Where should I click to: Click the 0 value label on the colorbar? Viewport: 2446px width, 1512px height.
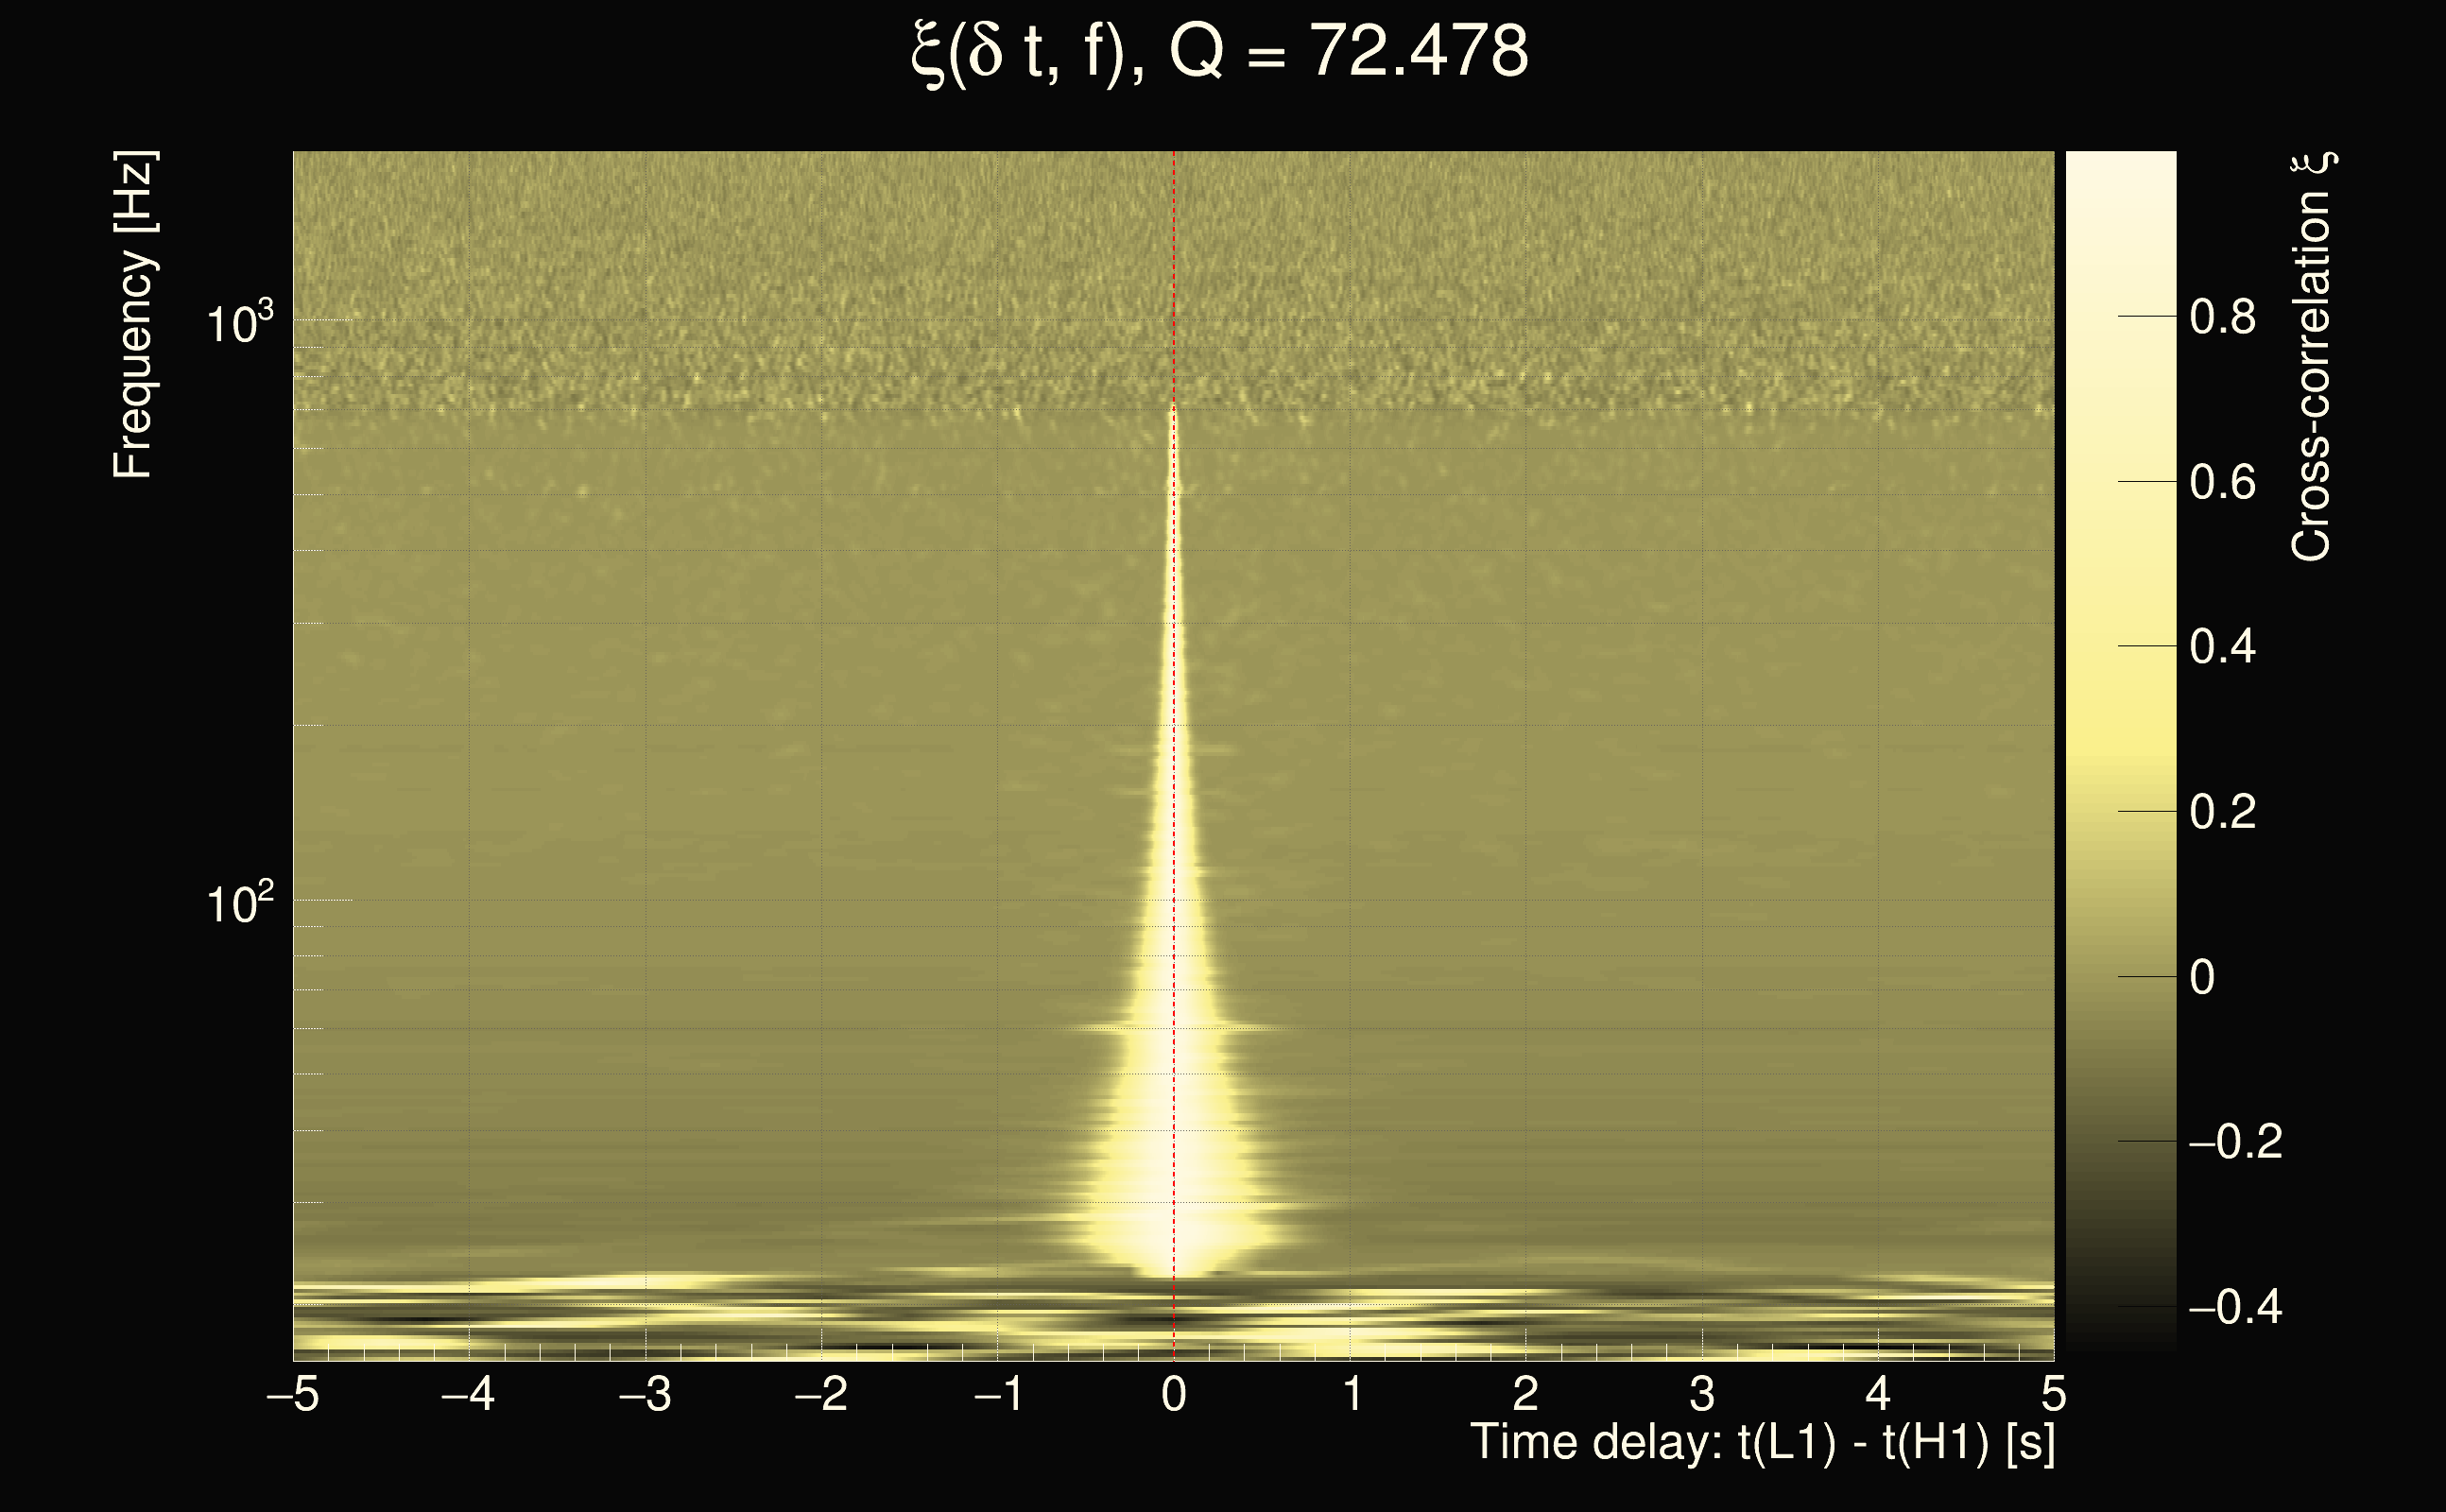pyautogui.click(x=2201, y=977)
